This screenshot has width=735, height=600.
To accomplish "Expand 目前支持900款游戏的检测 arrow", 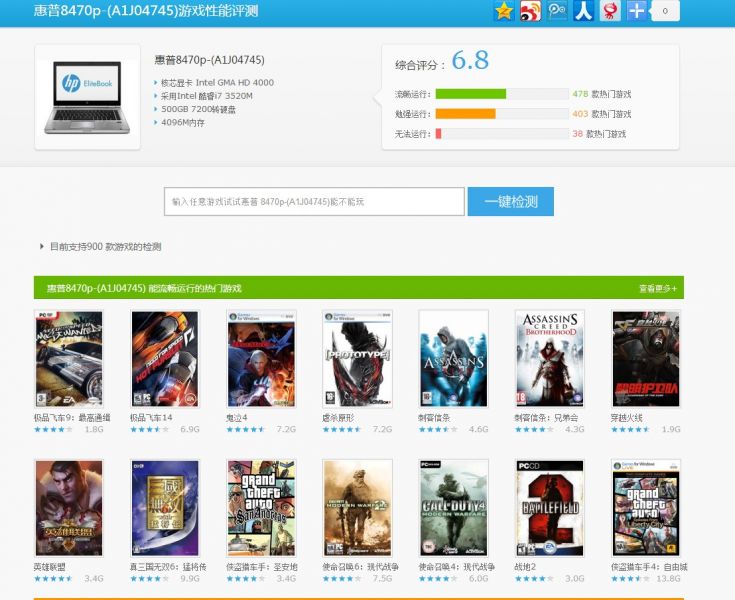I will (42, 246).
